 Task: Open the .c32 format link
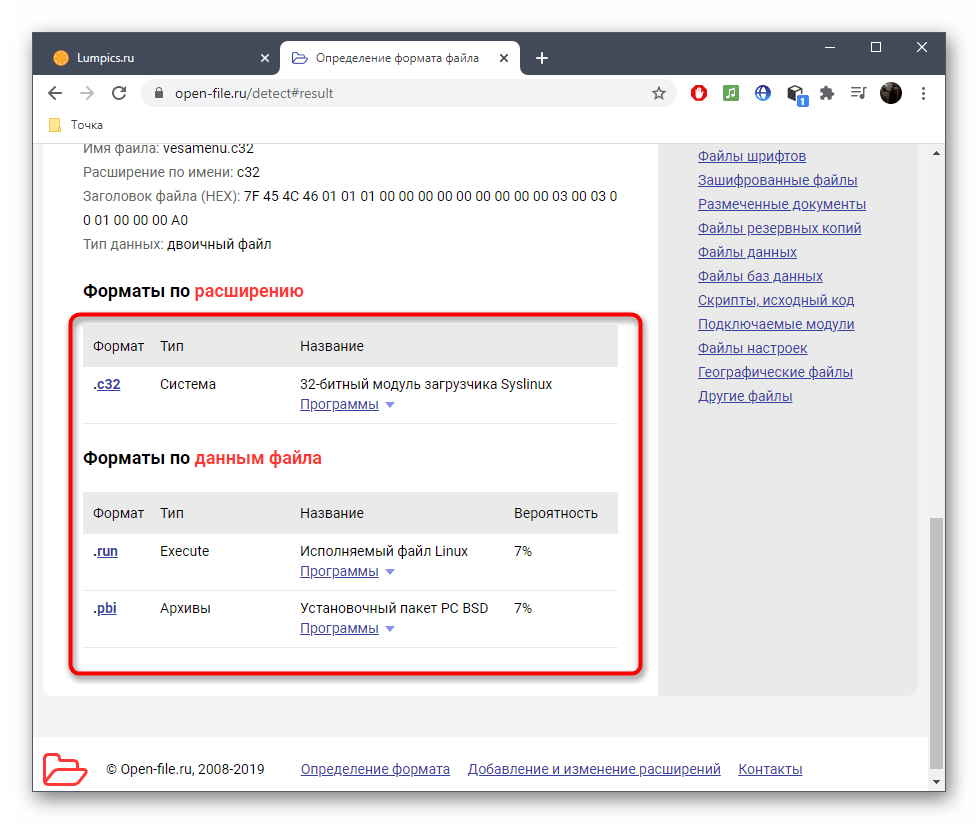point(107,384)
